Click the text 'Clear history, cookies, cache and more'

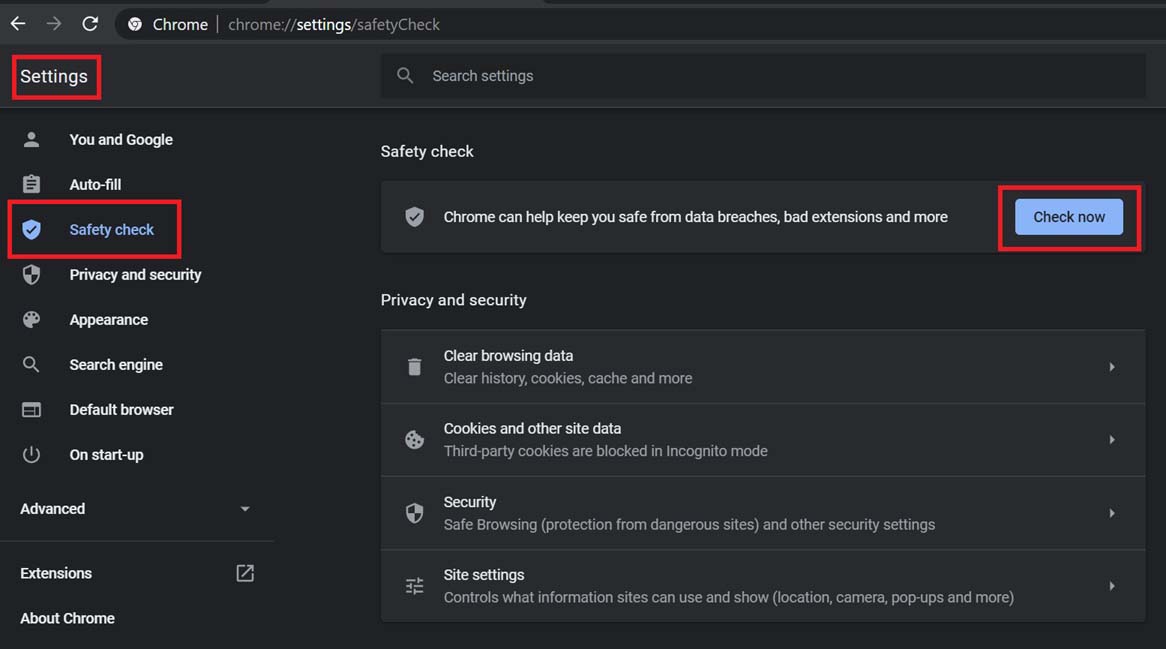pyautogui.click(x=568, y=378)
